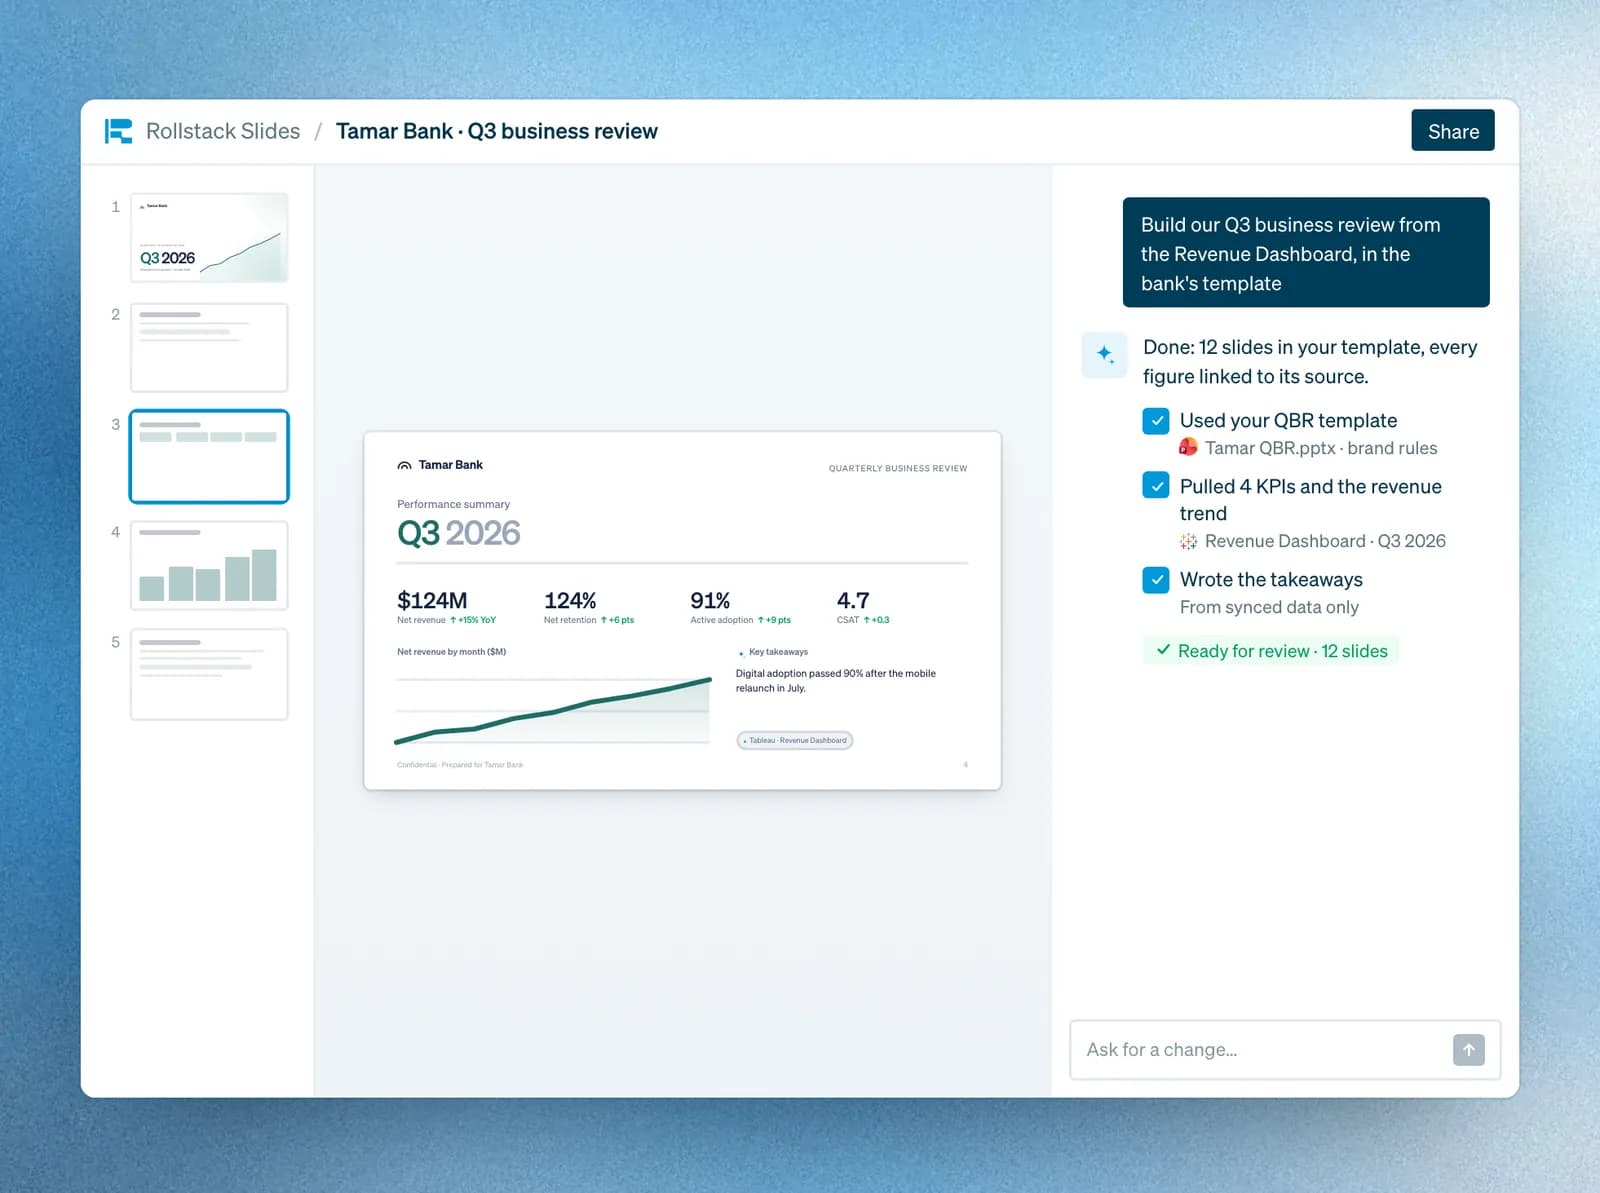Click the Performance summary label
The image size is (1600, 1193).
tap(453, 504)
